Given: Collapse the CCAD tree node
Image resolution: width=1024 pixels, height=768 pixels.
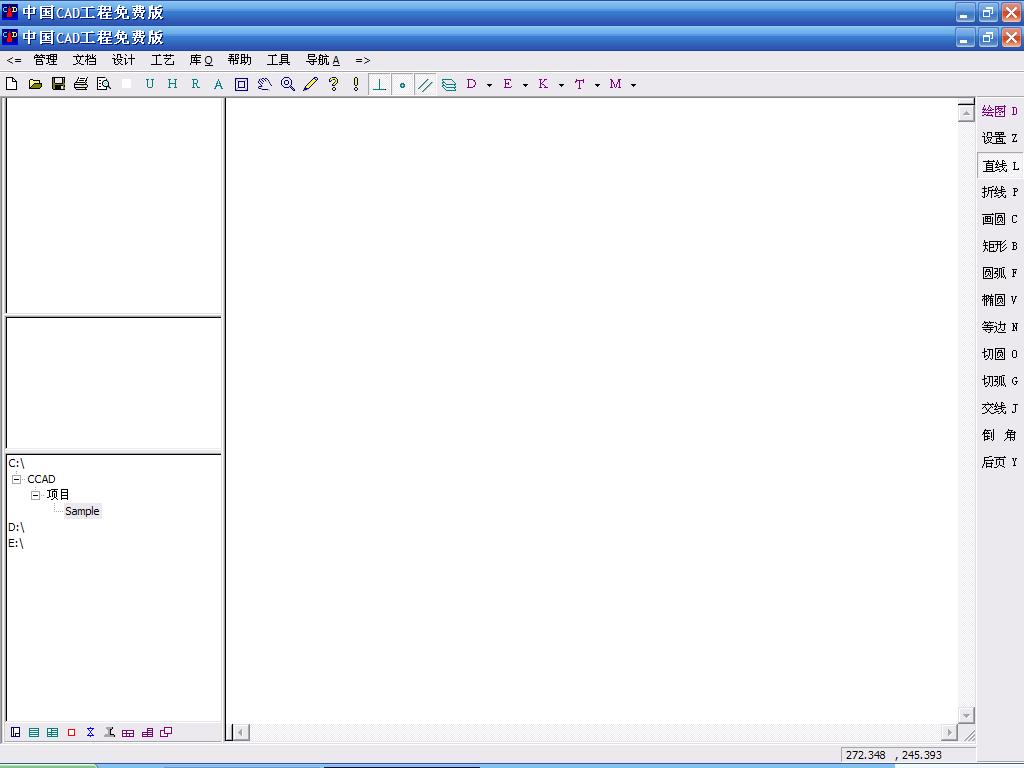Looking at the screenshot, I should [x=17, y=479].
